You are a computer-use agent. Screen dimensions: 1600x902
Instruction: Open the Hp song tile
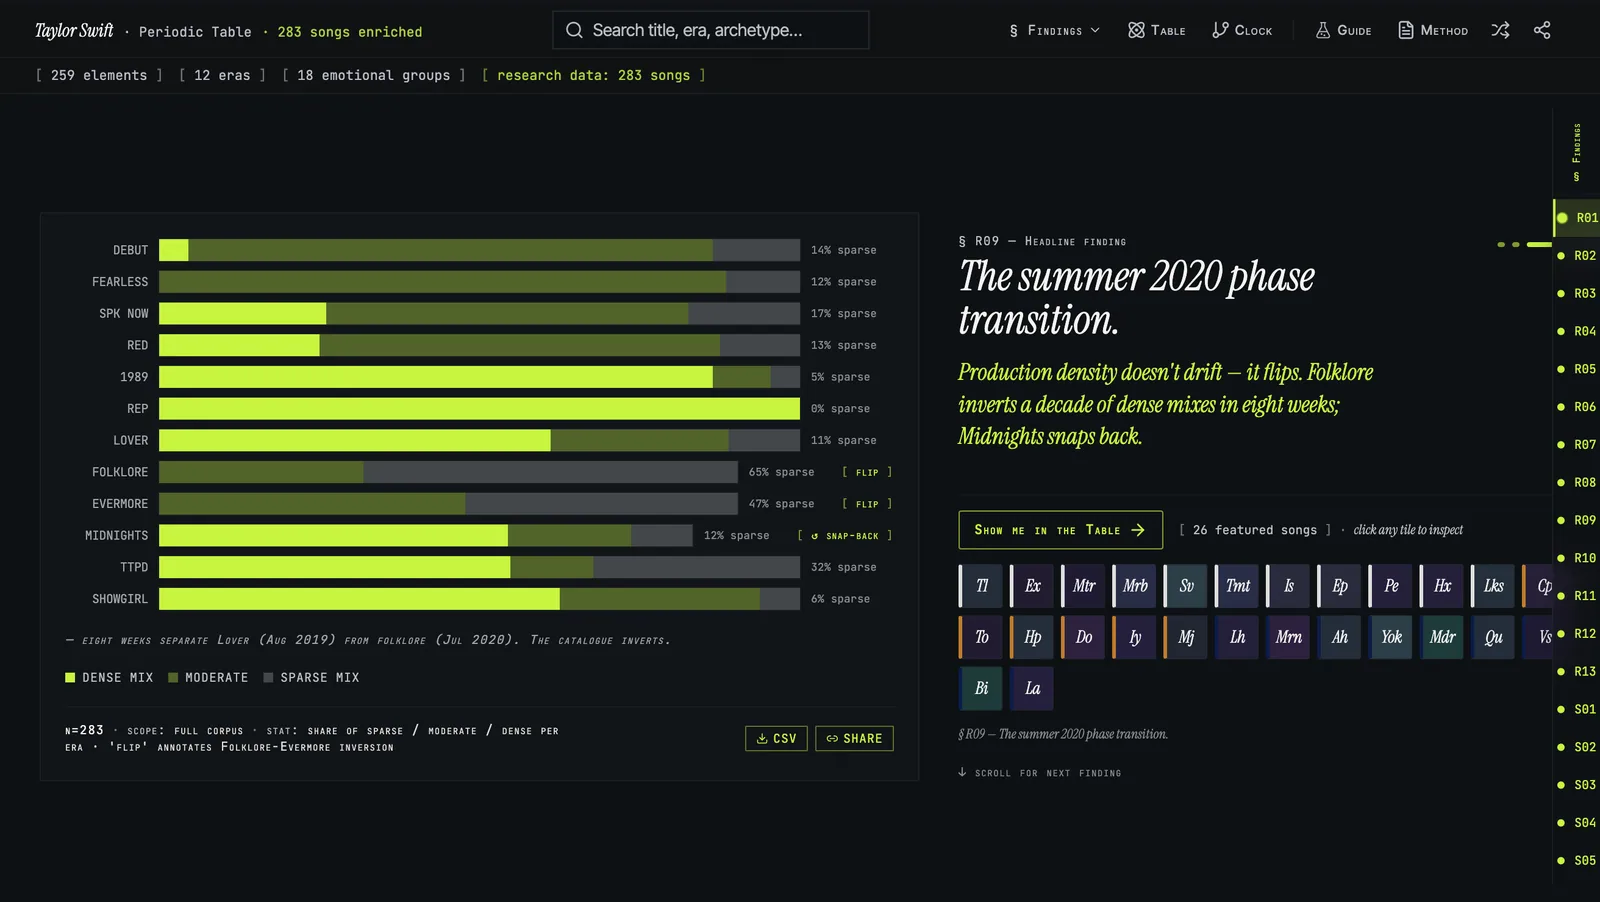coord(1032,637)
